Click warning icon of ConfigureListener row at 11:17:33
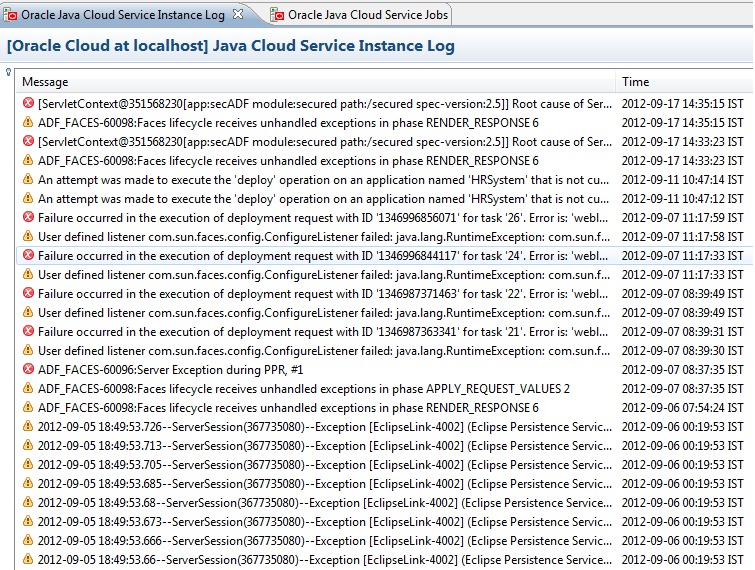The image size is (755, 570). point(28,274)
